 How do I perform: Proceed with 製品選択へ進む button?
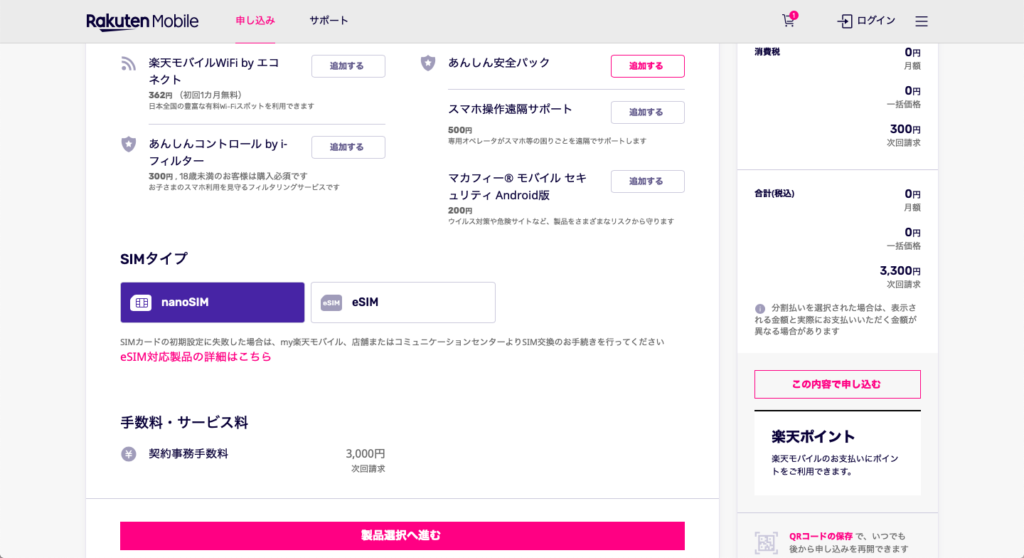(x=402, y=535)
